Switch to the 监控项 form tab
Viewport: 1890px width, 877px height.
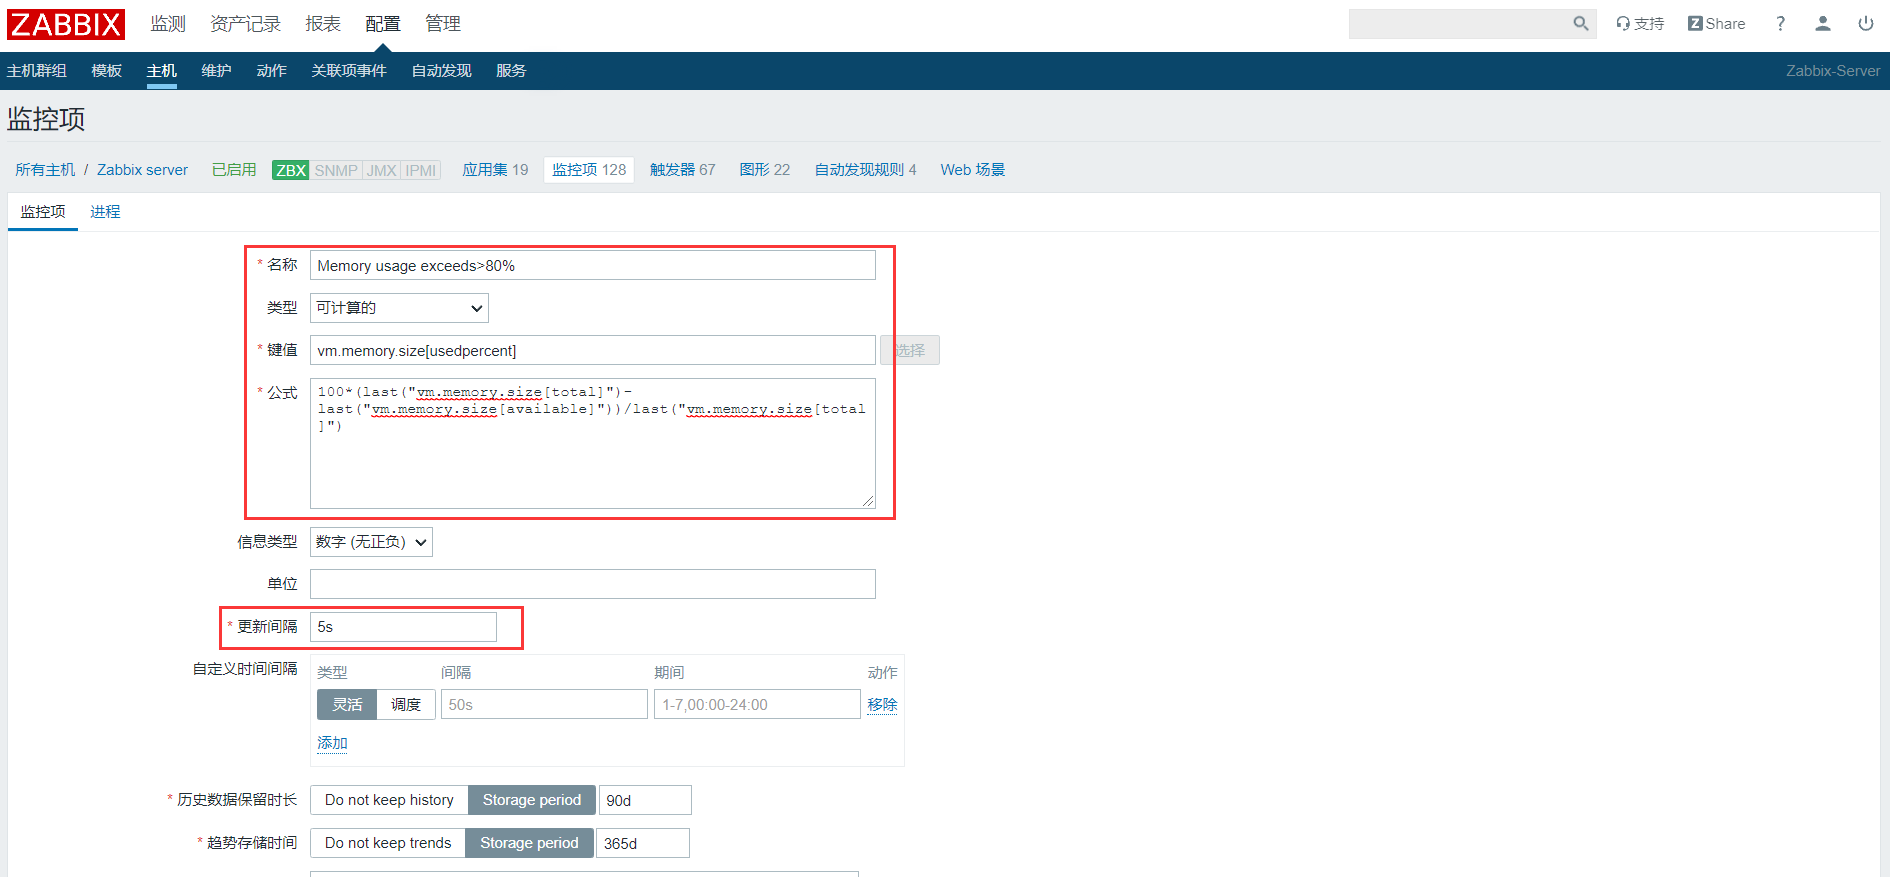(x=43, y=212)
